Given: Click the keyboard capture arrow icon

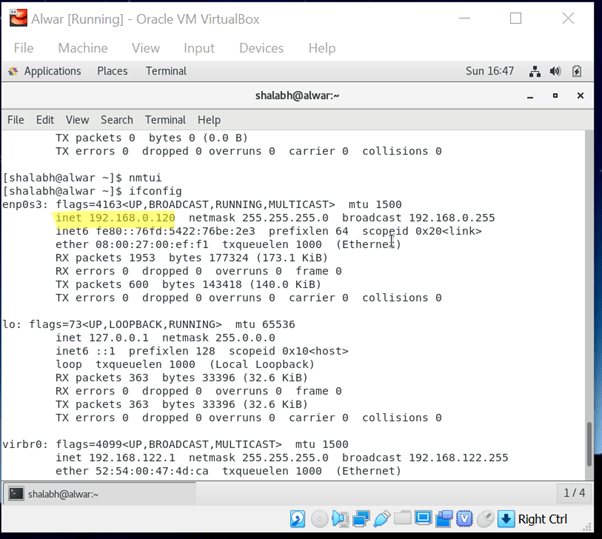Looking at the screenshot, I should click(x=506, y=519).
